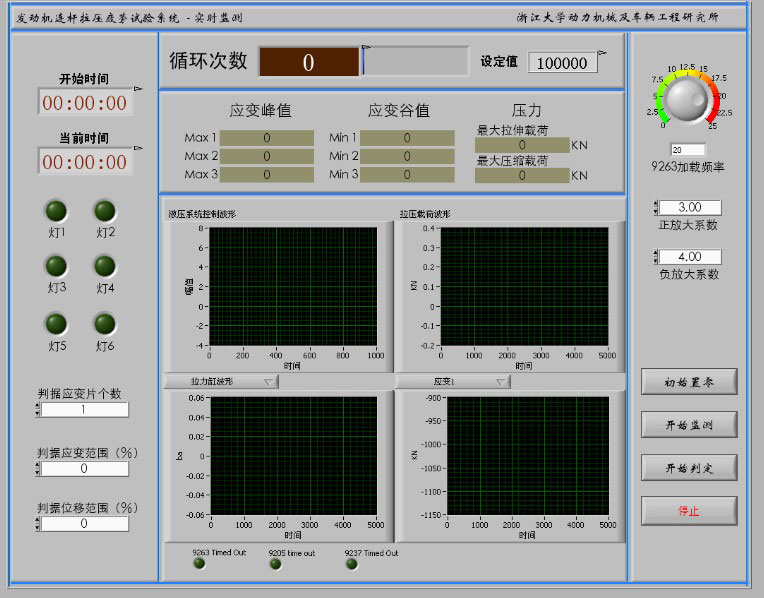Click the 判据应变范围 (%) input field
This screenshot has width=764, height=598.
click(84, 468)
